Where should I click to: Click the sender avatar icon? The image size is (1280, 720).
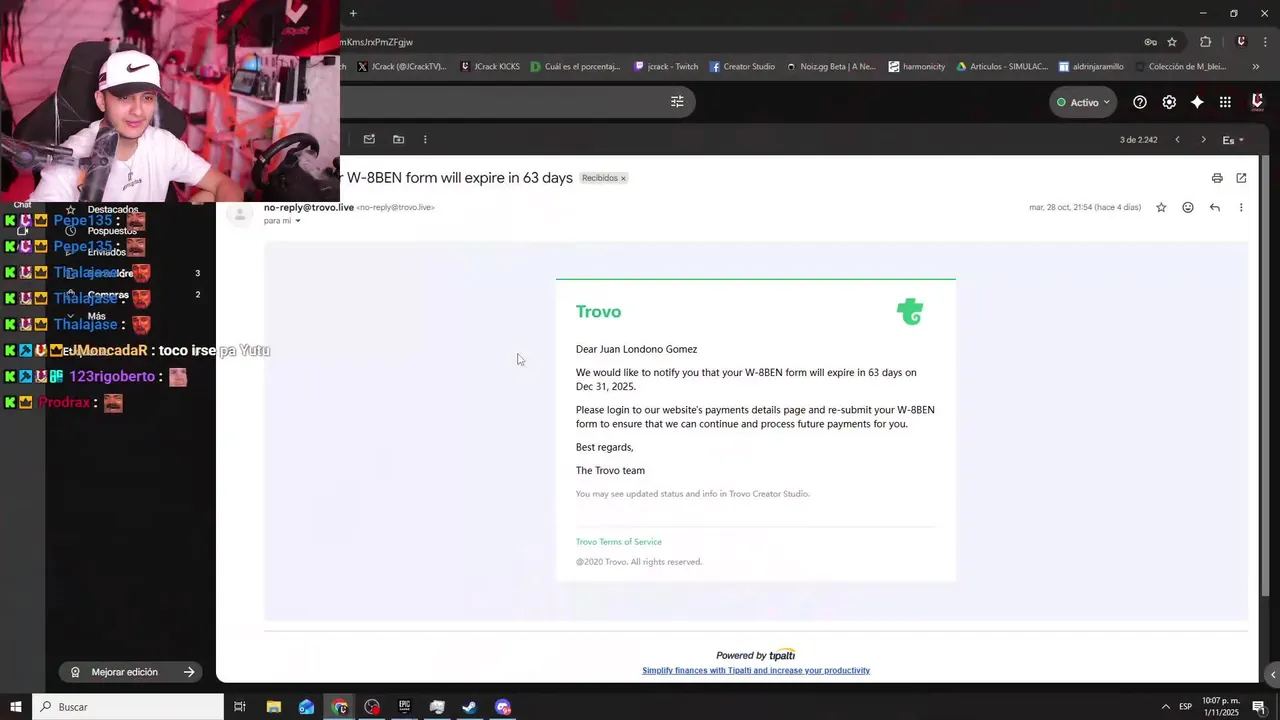(x=240, y=214)
